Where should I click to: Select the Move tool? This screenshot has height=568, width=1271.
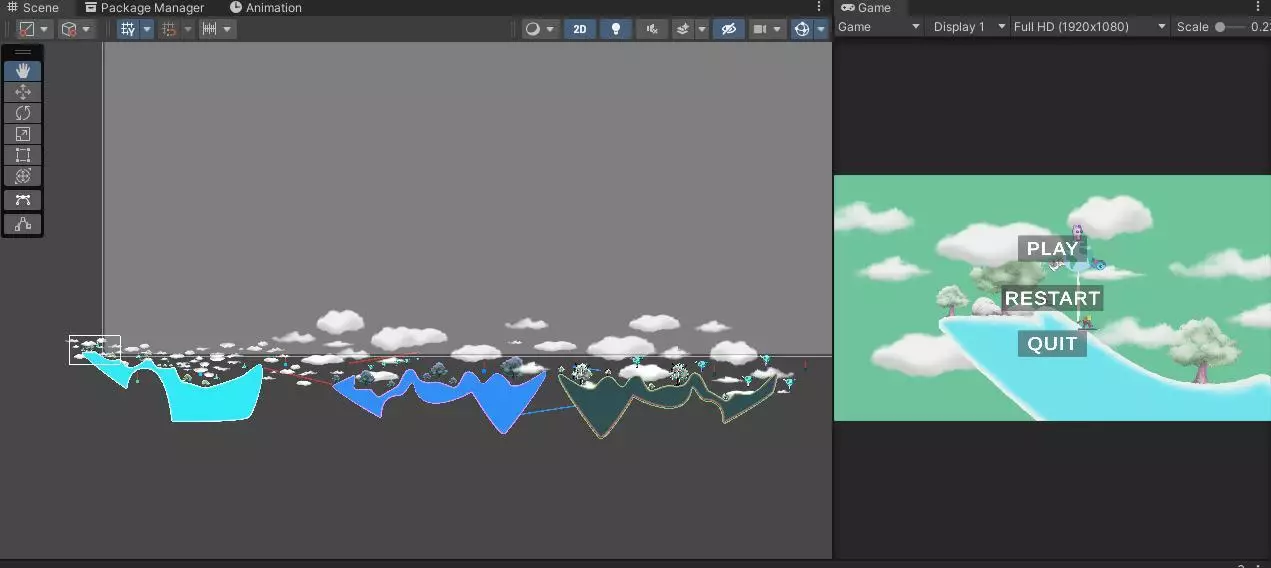[x=22, y=92]
